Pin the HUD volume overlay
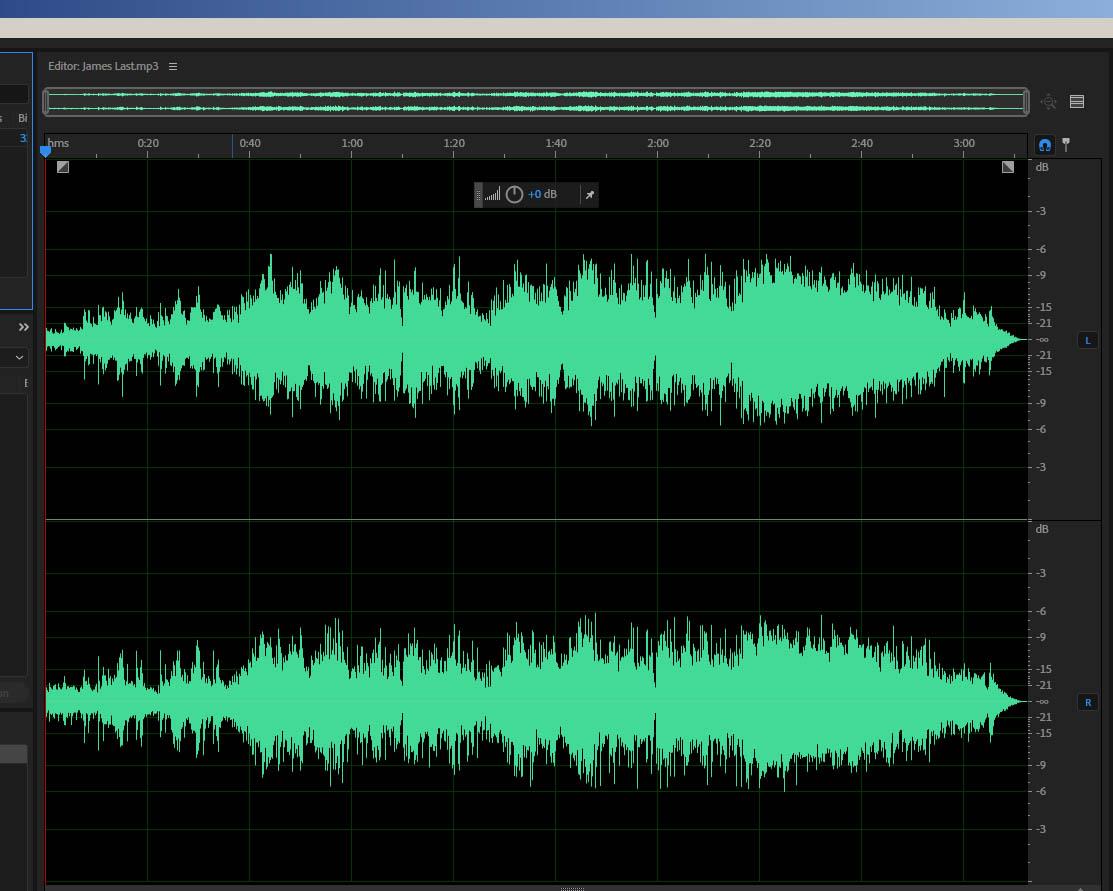Screen dimensions: 1113x891 click(x=590, y=195)
